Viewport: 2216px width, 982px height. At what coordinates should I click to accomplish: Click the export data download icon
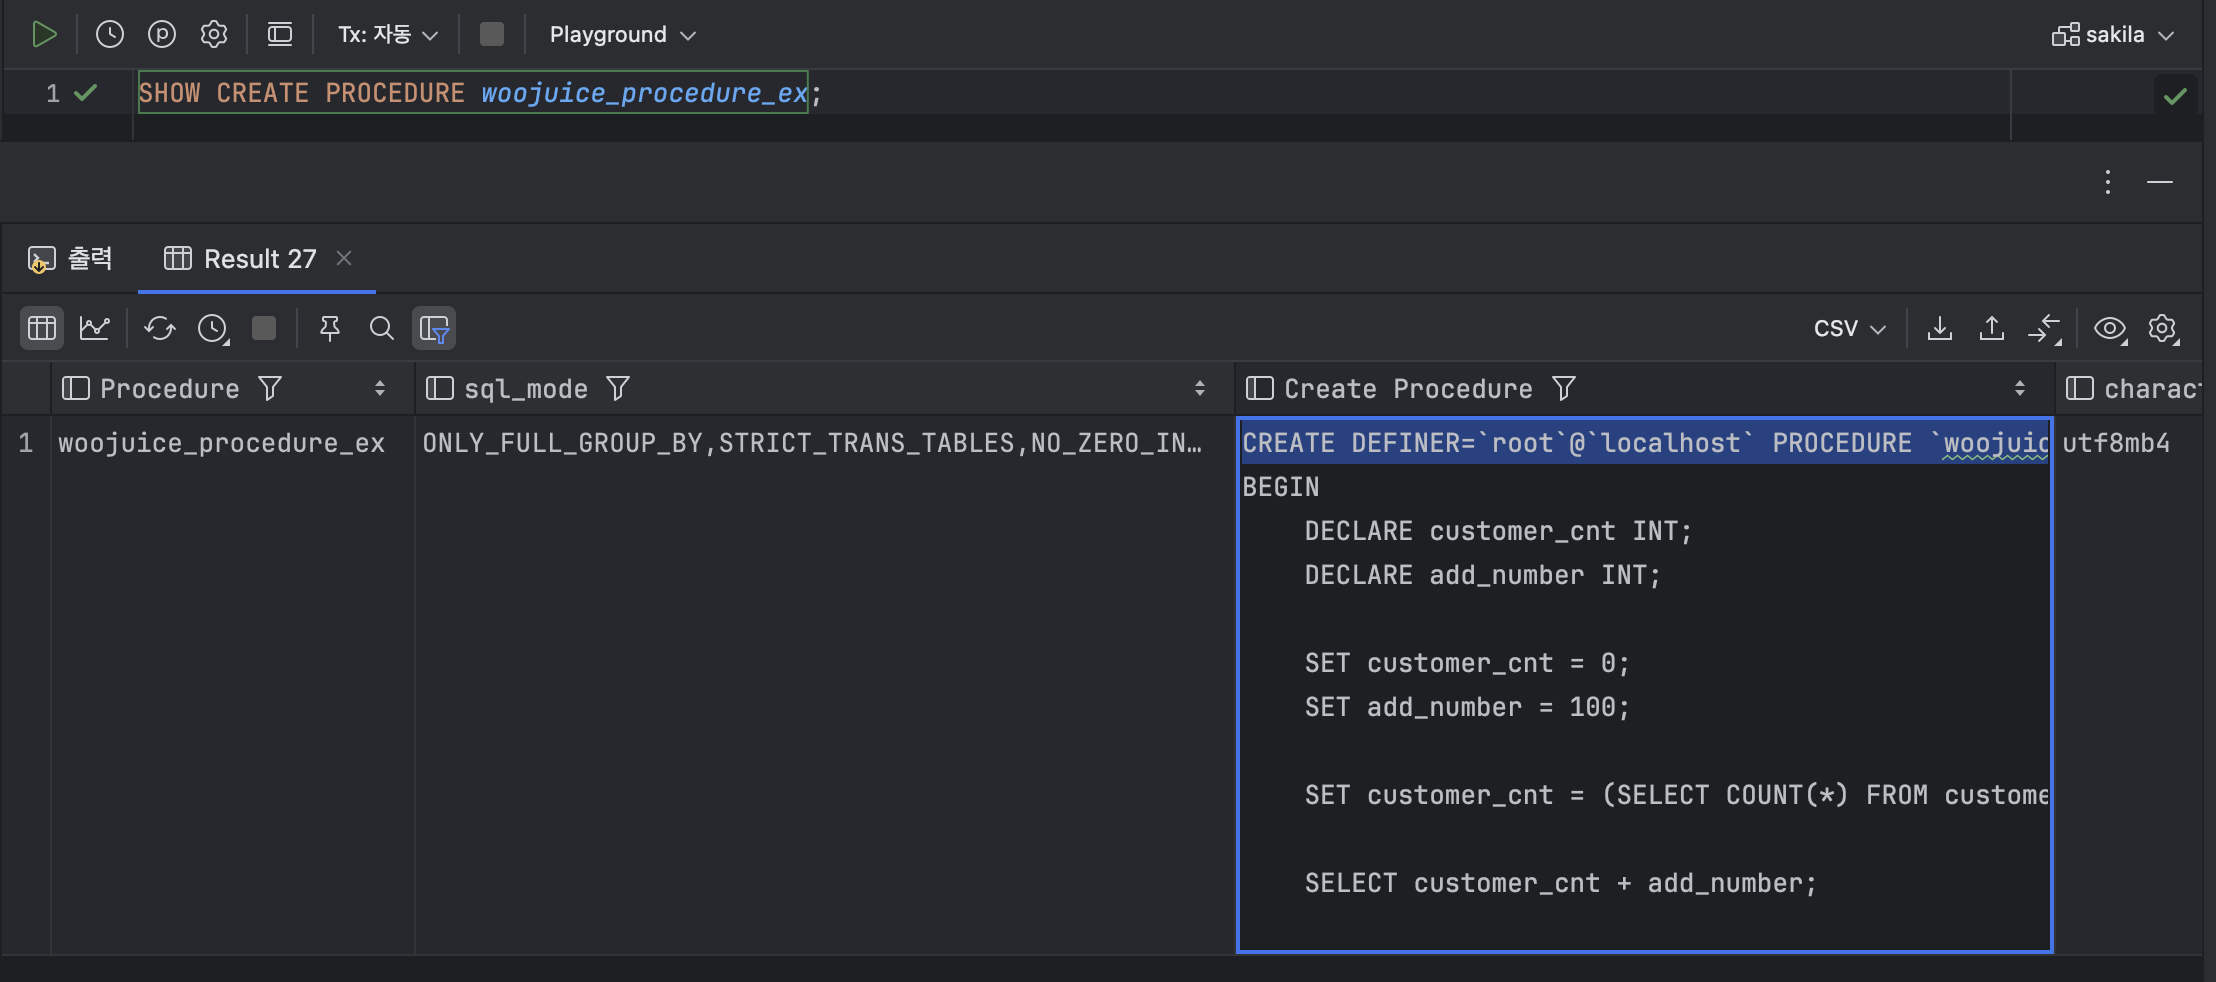1940,328
